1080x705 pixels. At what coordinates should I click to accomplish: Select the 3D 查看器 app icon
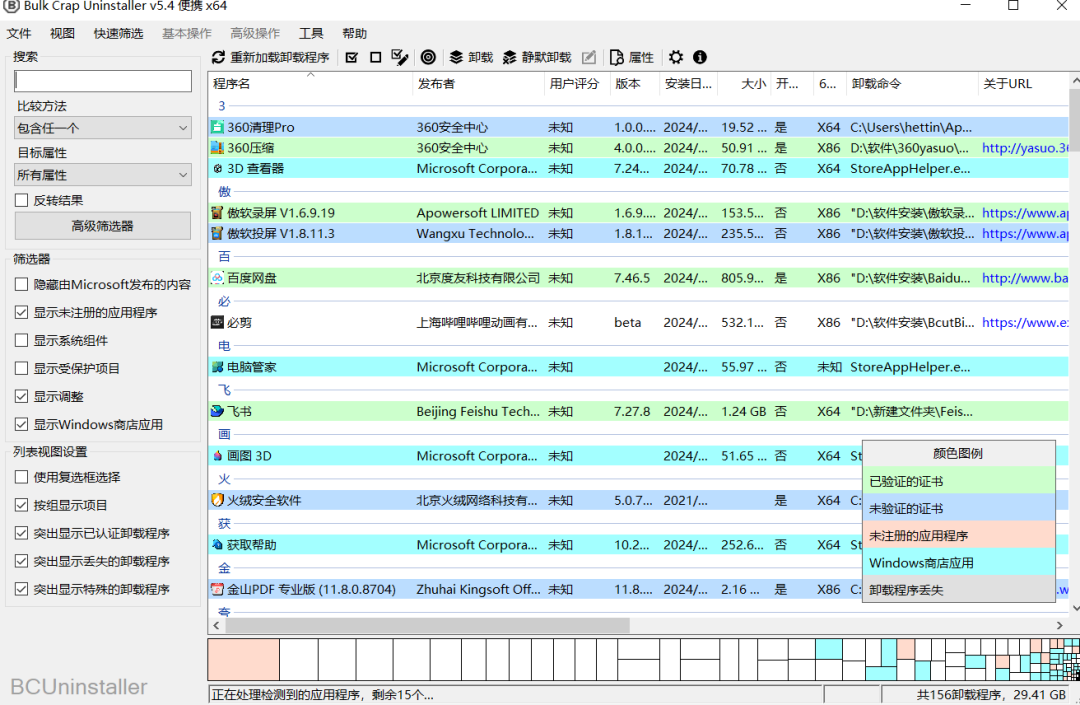(218, 168)
